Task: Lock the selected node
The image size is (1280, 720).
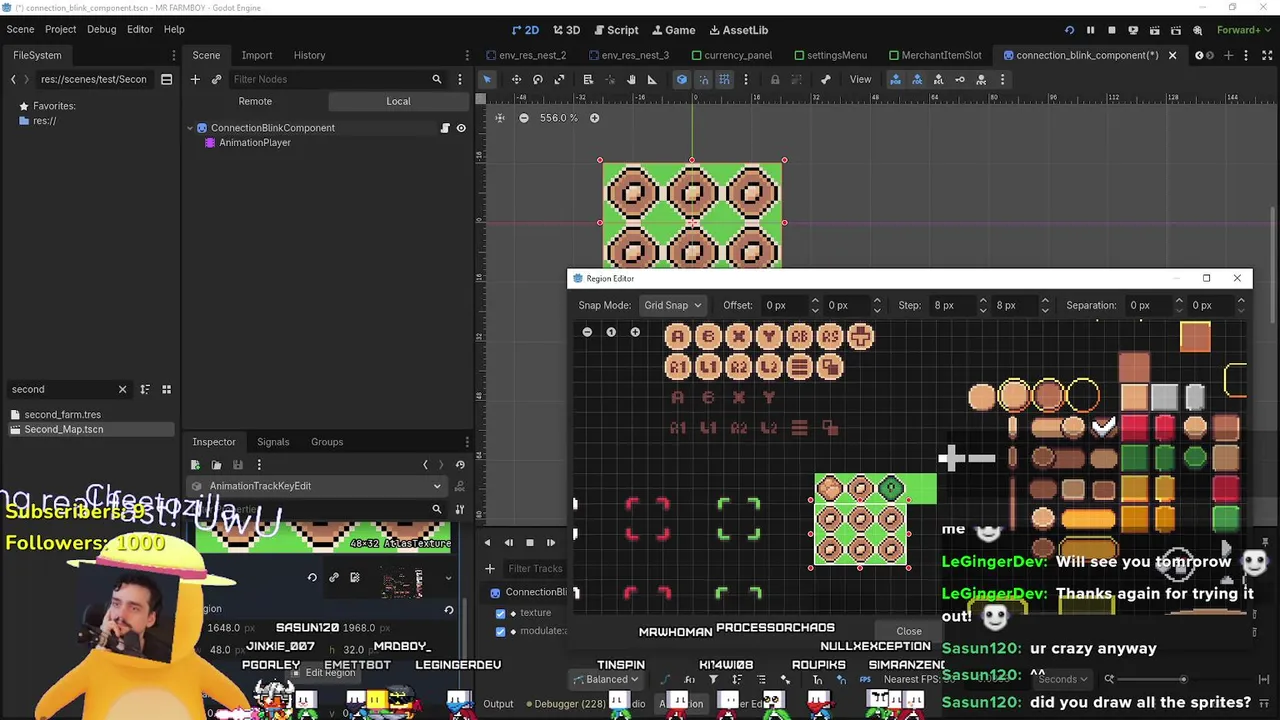Action: coord(774,79)
